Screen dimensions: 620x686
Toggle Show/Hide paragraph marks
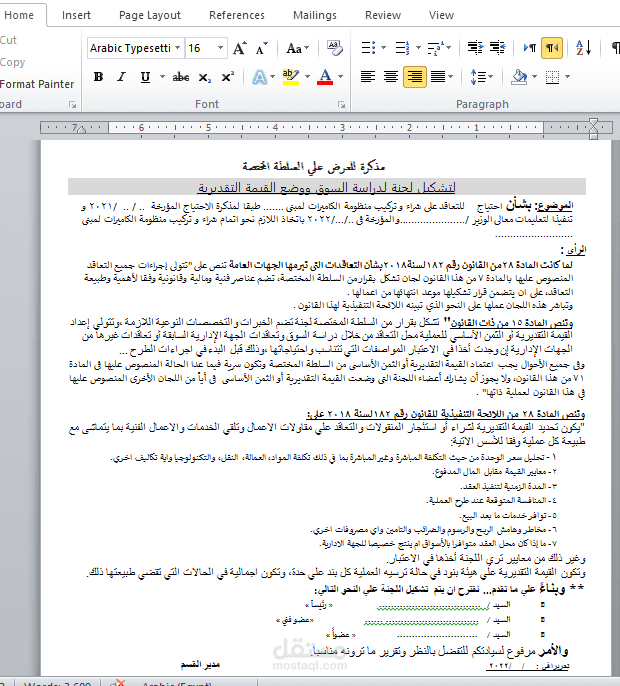[x=615, y=47]
